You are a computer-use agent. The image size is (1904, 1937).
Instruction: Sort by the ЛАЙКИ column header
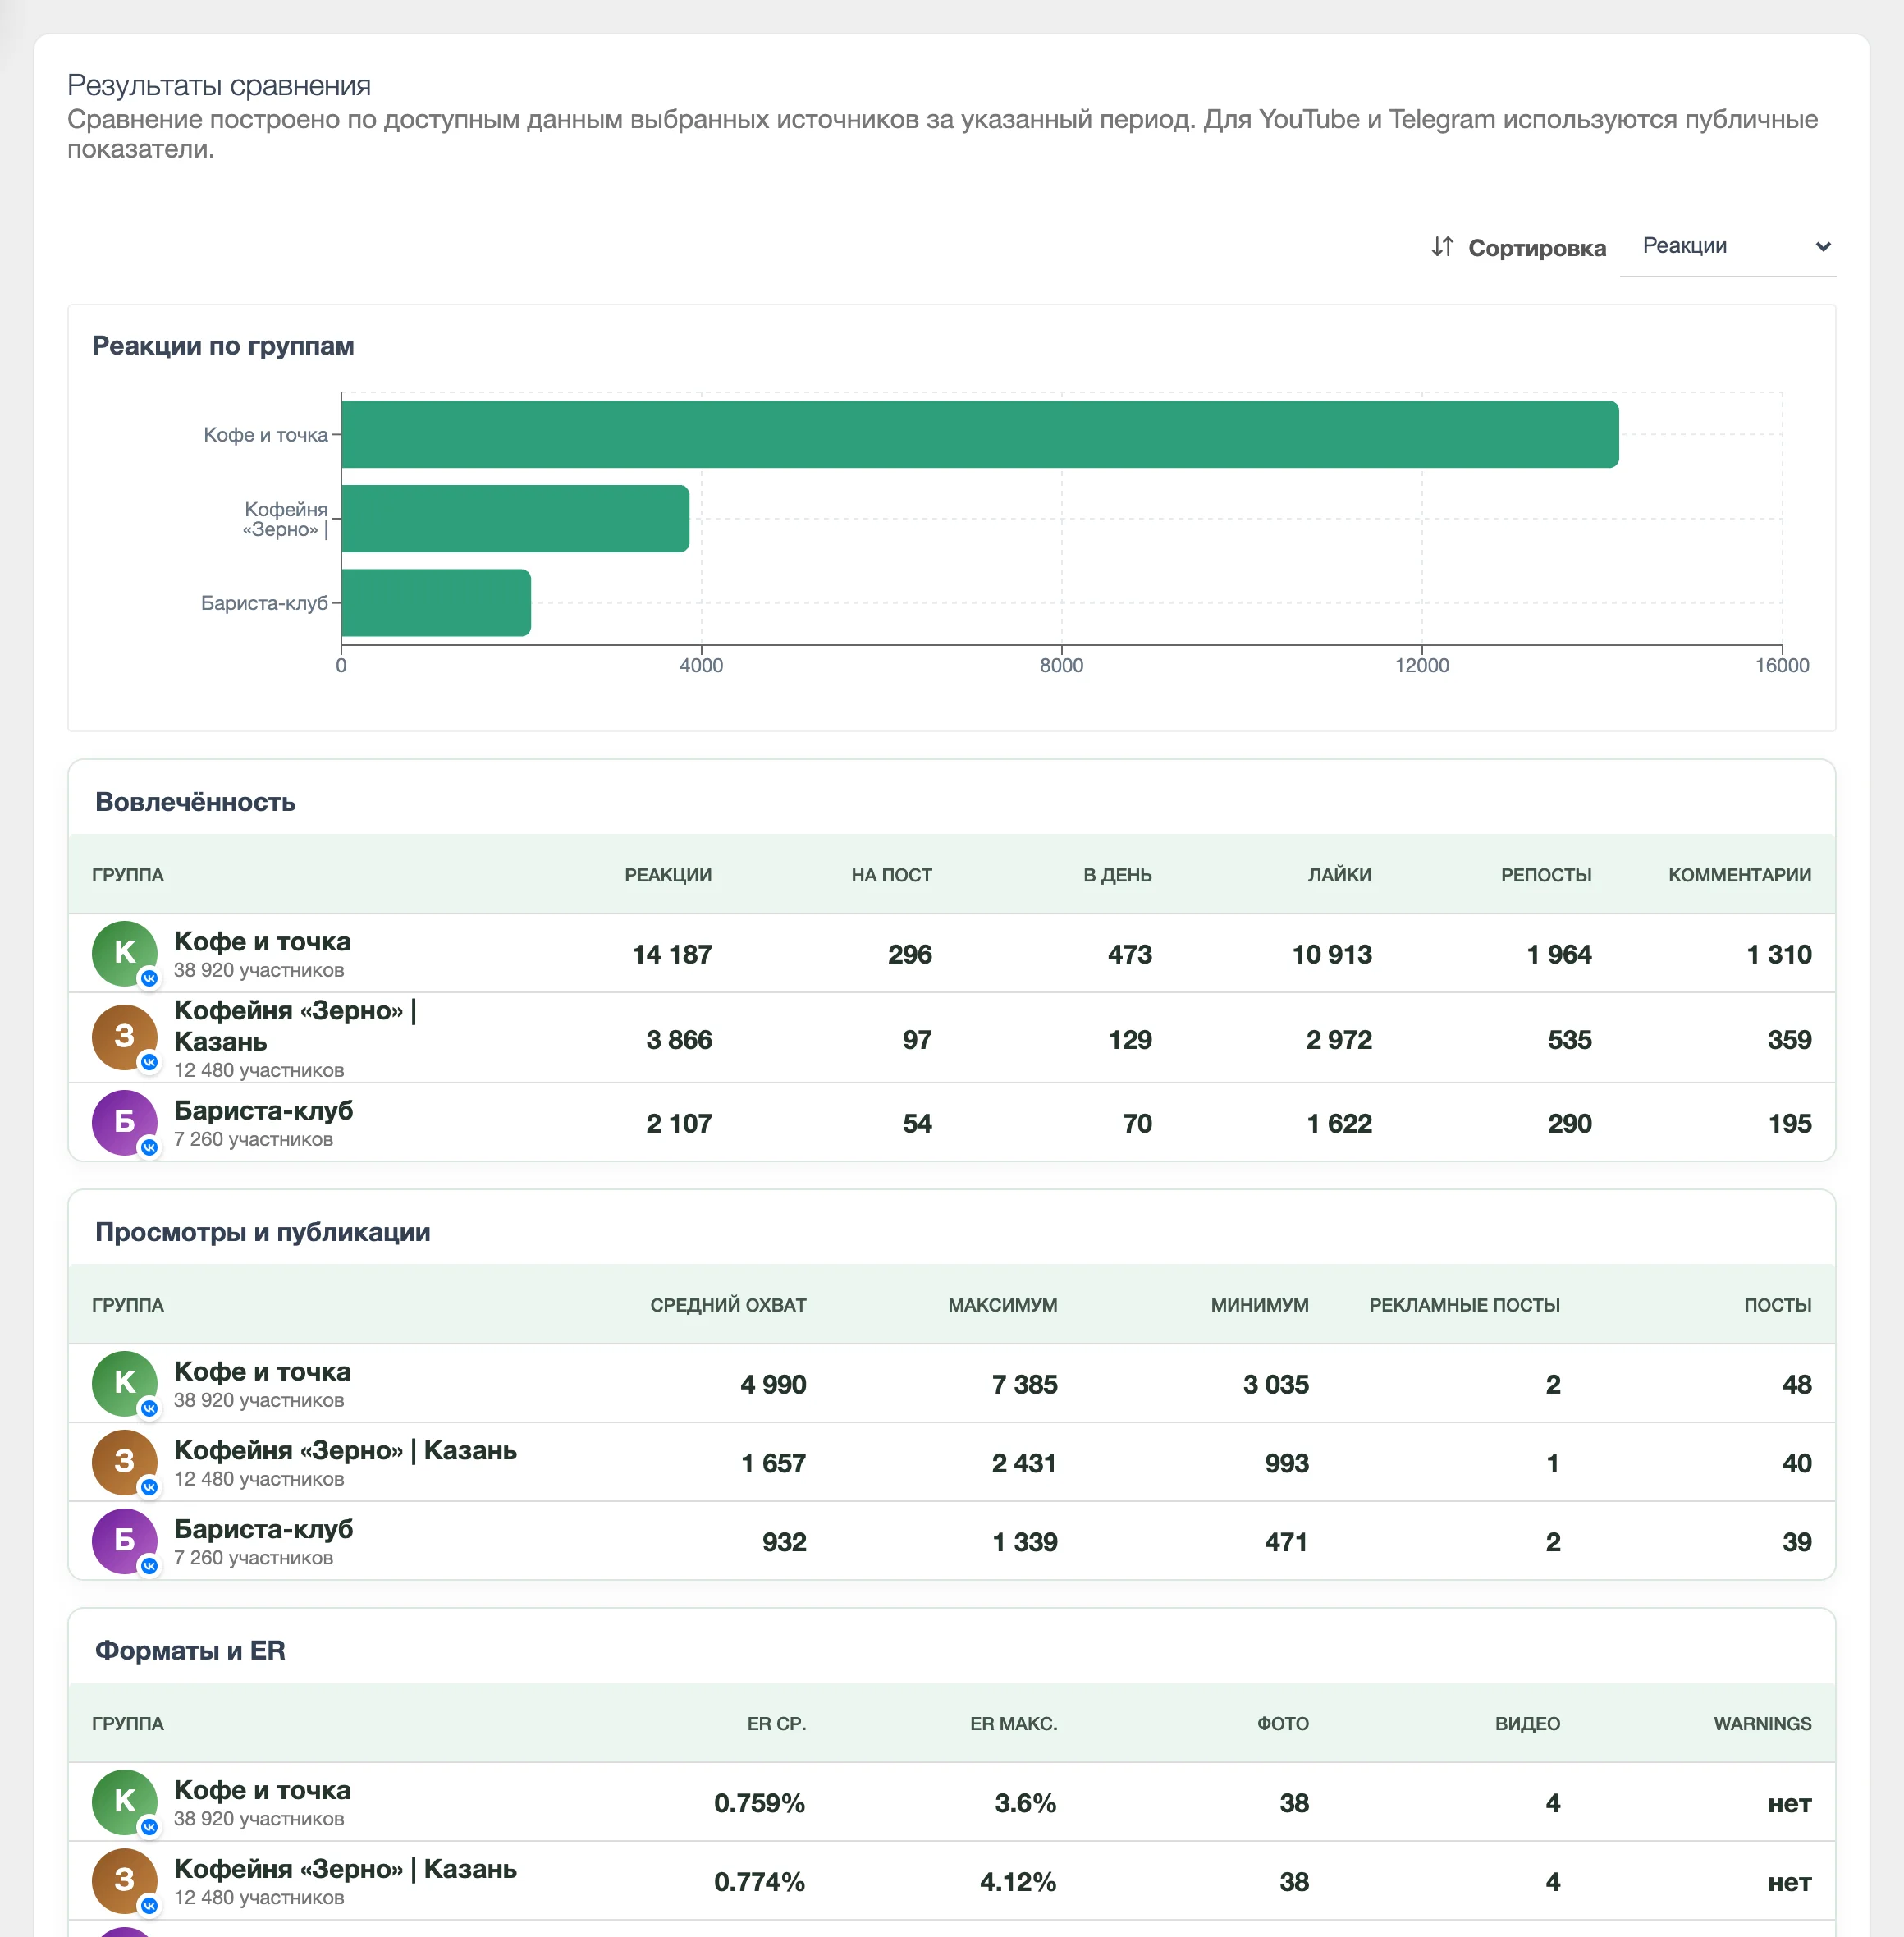tap(1339, 875)
